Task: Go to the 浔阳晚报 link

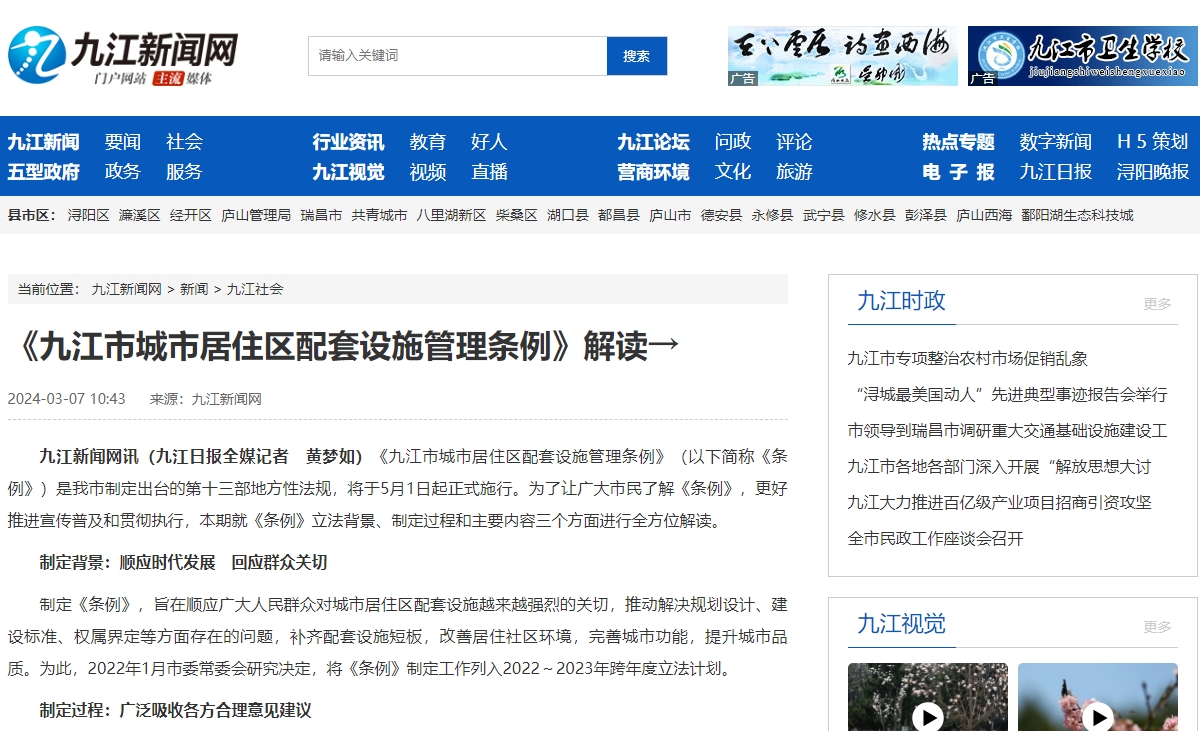Action: 1152,172
